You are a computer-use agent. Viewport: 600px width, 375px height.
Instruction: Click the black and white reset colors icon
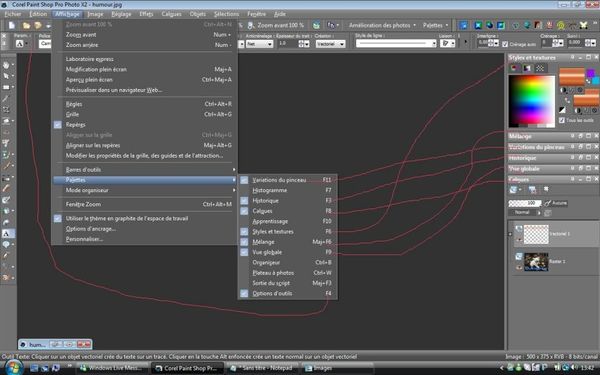point(562,110)
